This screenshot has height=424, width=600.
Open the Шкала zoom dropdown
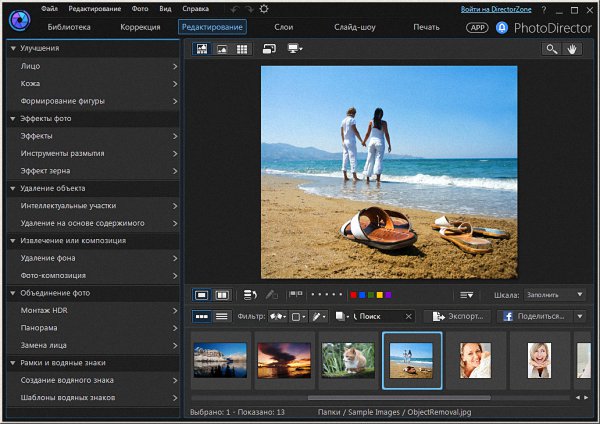554,295
